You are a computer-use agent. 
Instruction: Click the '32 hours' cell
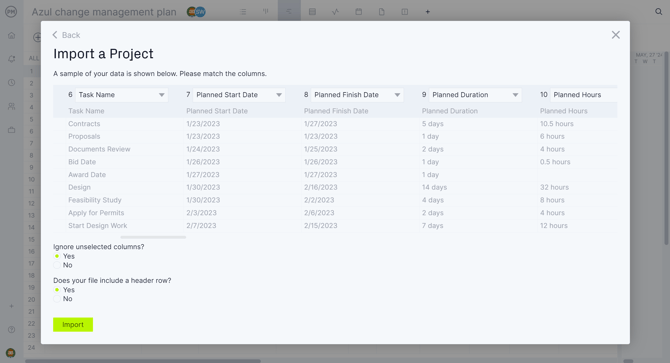pos(554,187)
